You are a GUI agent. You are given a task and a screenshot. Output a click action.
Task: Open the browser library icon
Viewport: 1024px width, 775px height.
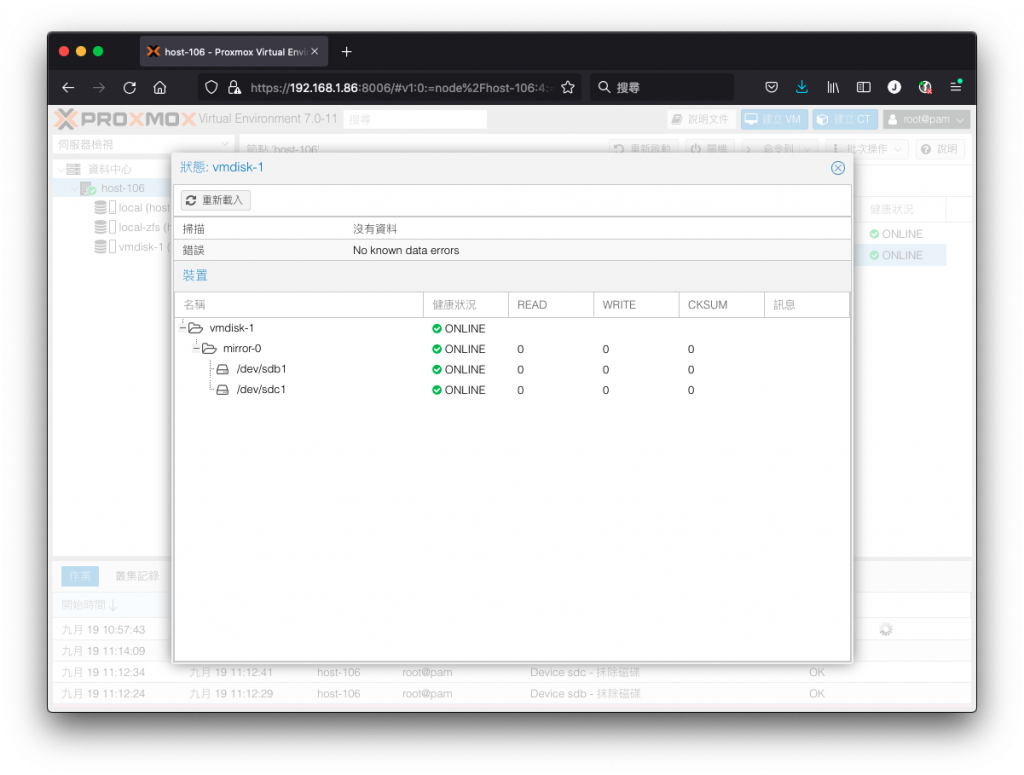(x=833, y=87)
